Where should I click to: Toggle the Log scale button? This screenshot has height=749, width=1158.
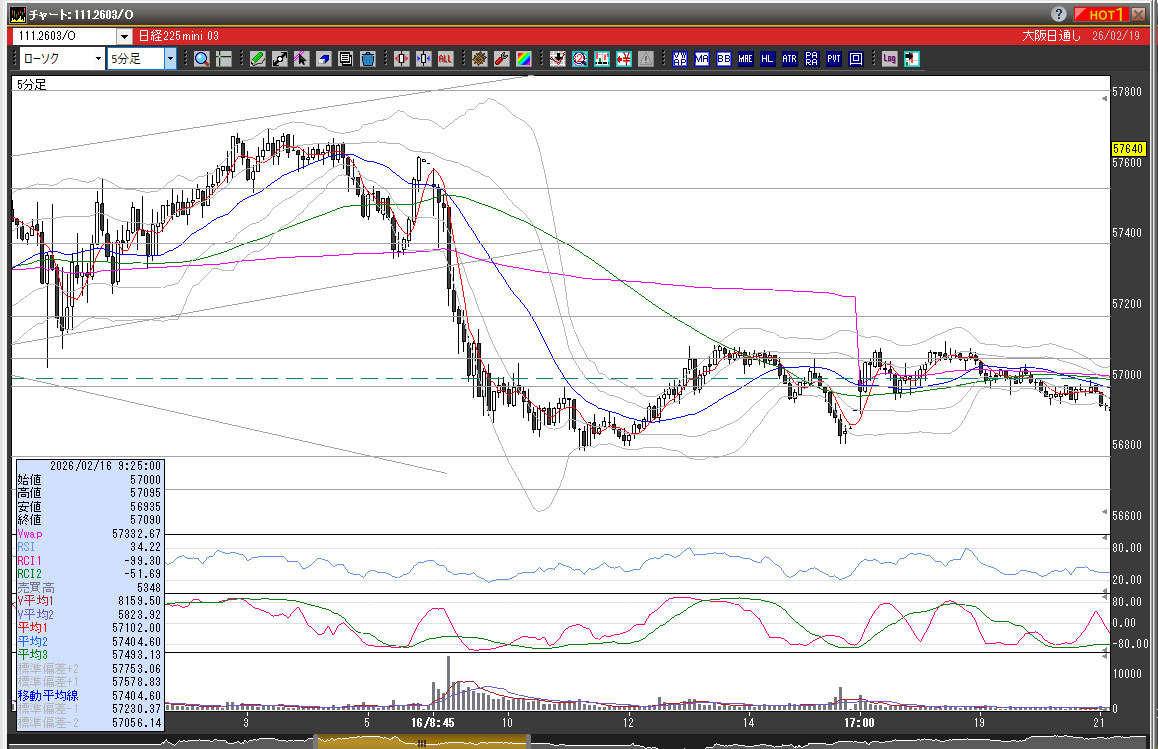(x=889, y=59)
